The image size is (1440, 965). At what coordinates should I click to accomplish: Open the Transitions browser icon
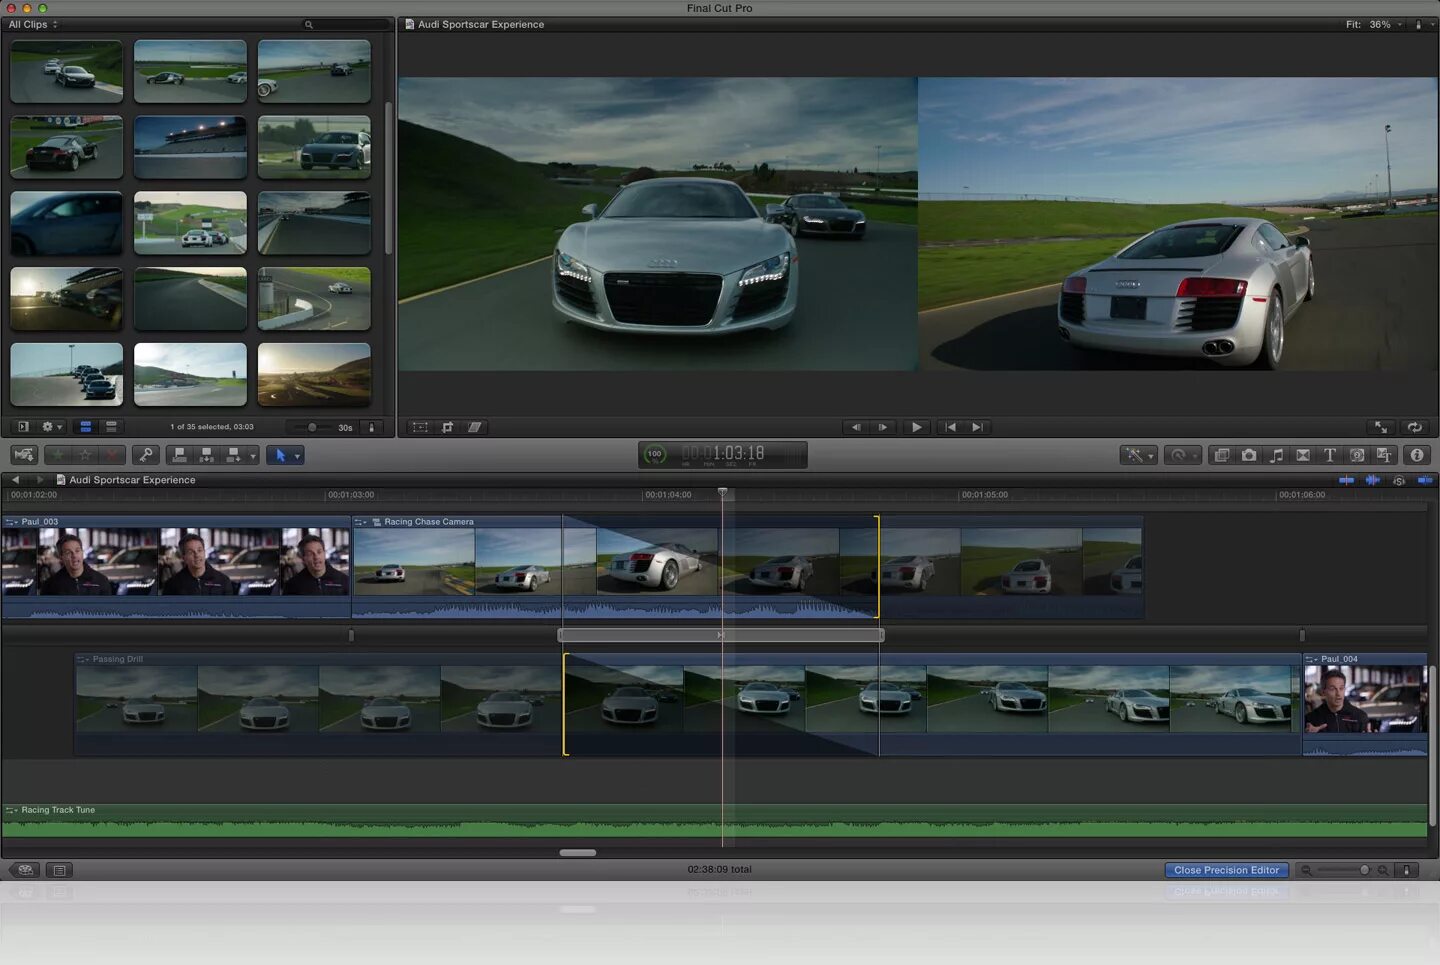coord(1303,455)
